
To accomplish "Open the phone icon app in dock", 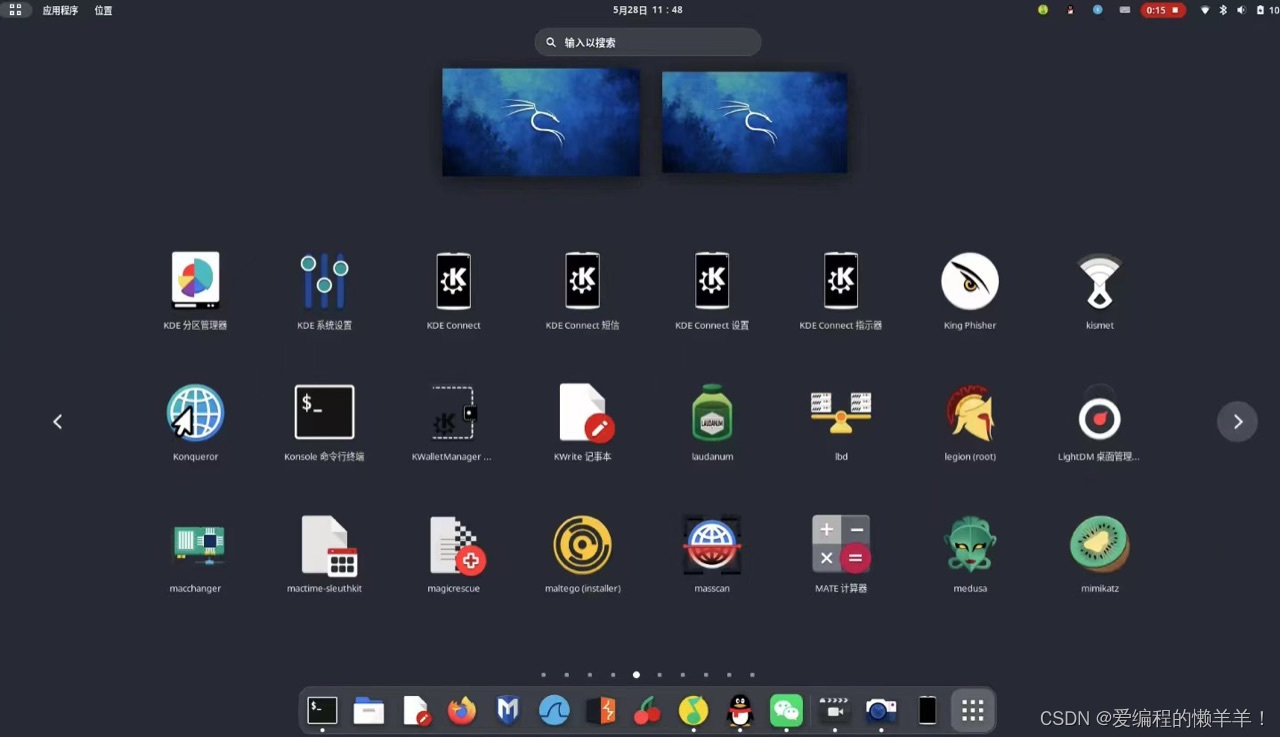I will 927,710.
